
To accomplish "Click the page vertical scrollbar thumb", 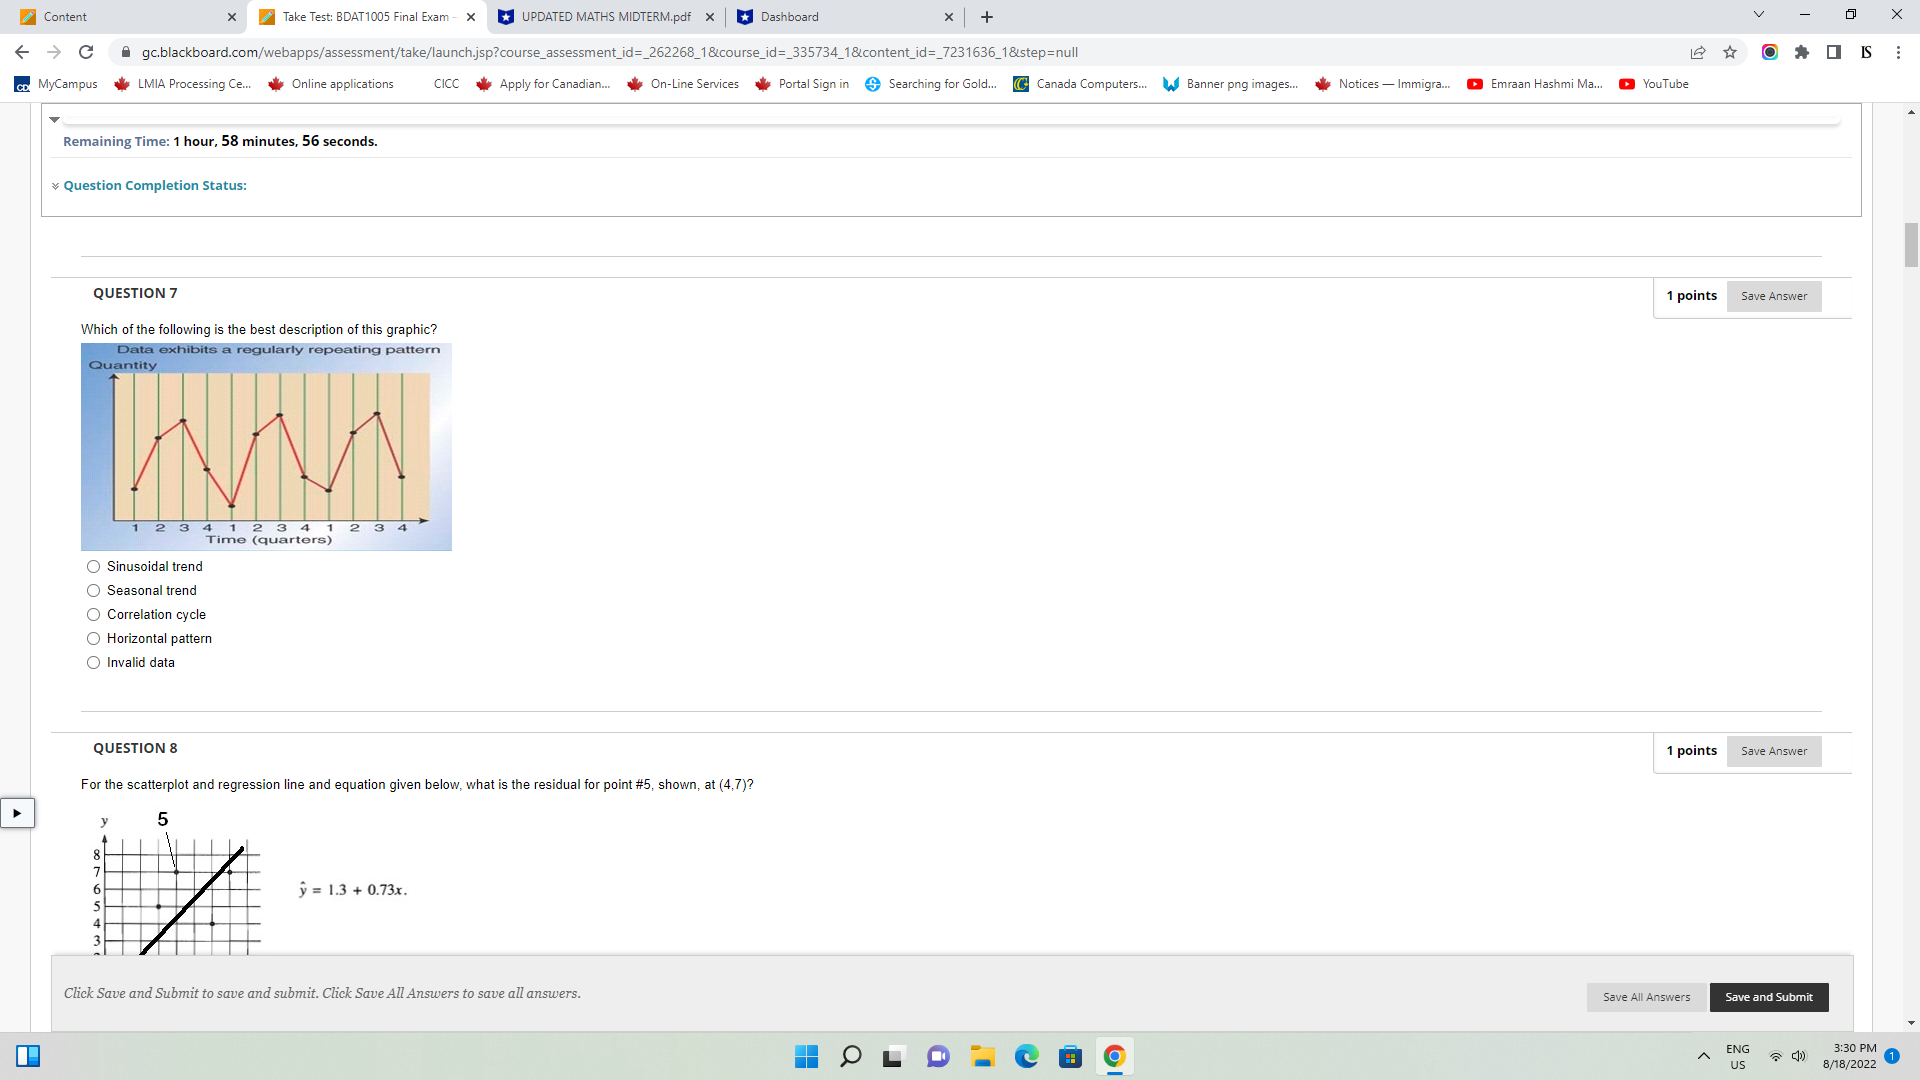I will click(1911, 245).
